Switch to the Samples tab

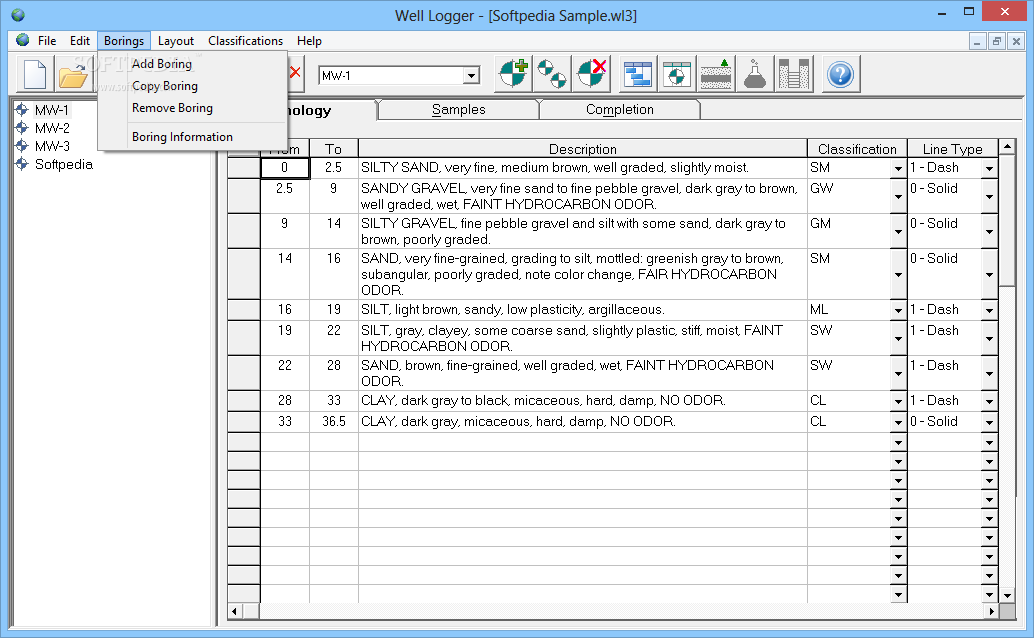click(458, 110)
